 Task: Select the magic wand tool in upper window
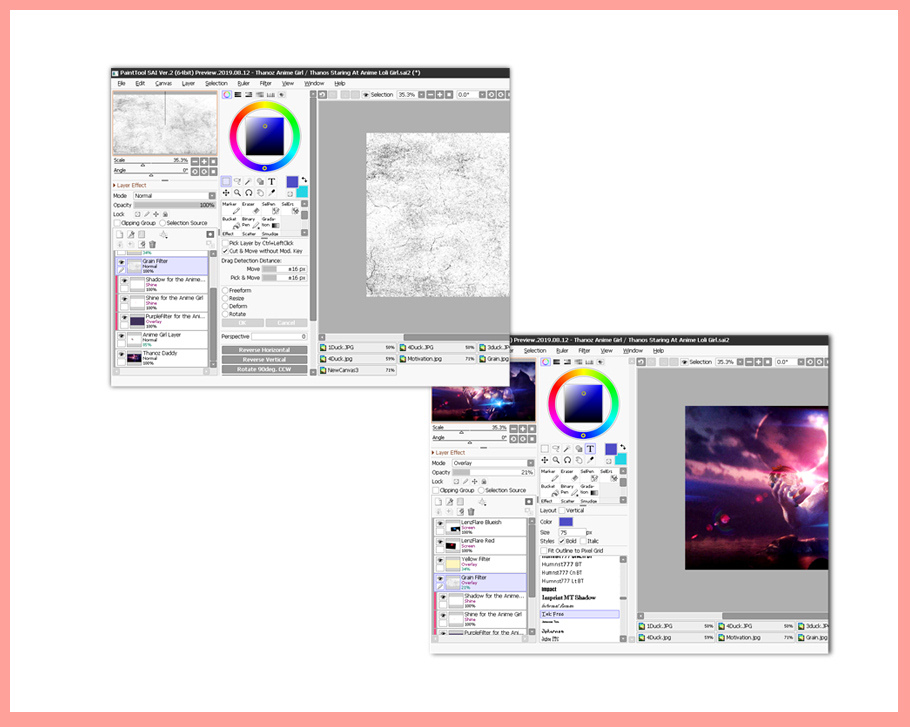(248, 182)
